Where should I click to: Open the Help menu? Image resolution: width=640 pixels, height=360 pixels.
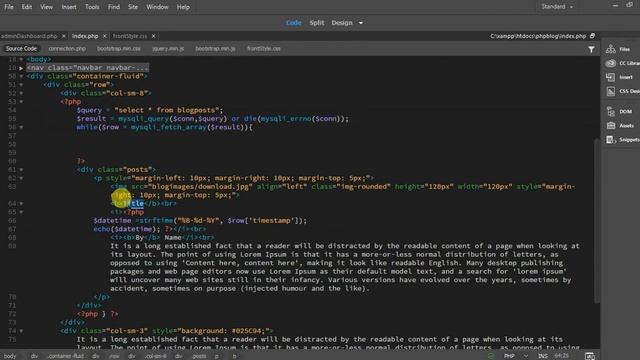pyautogui.click(x=183, y=7)
